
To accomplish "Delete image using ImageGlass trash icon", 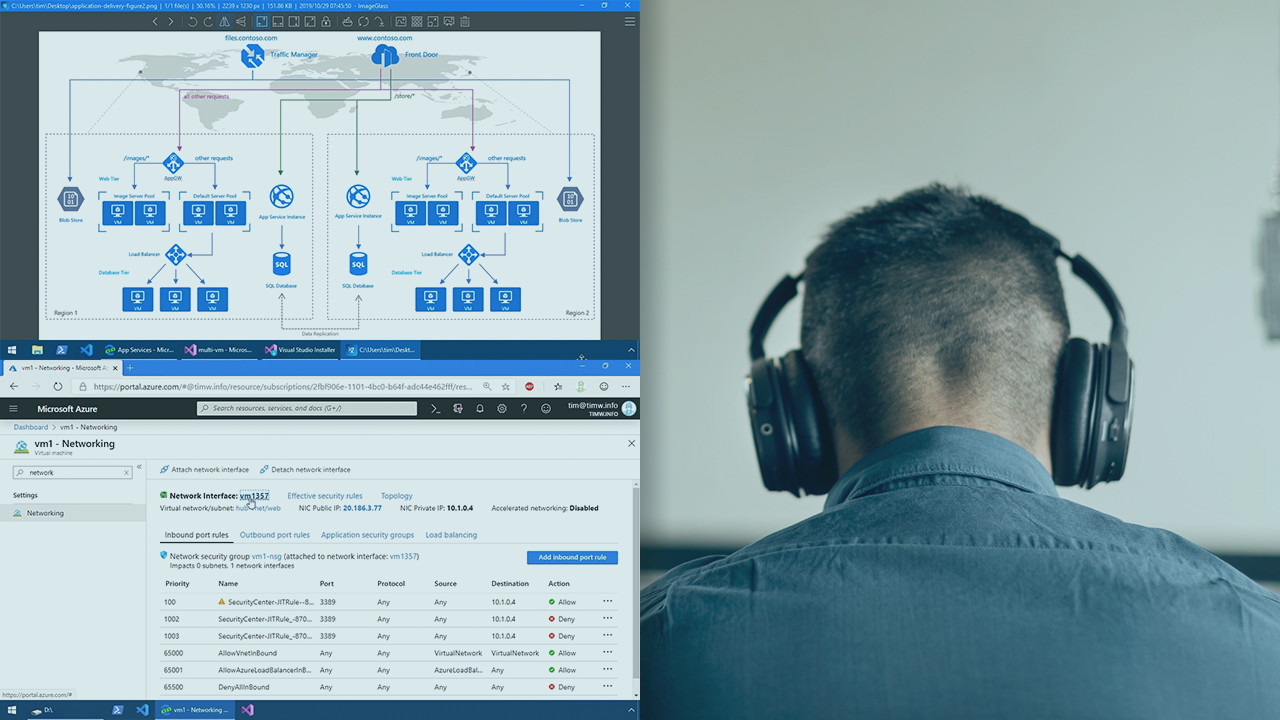I will [x=465, y=21].
